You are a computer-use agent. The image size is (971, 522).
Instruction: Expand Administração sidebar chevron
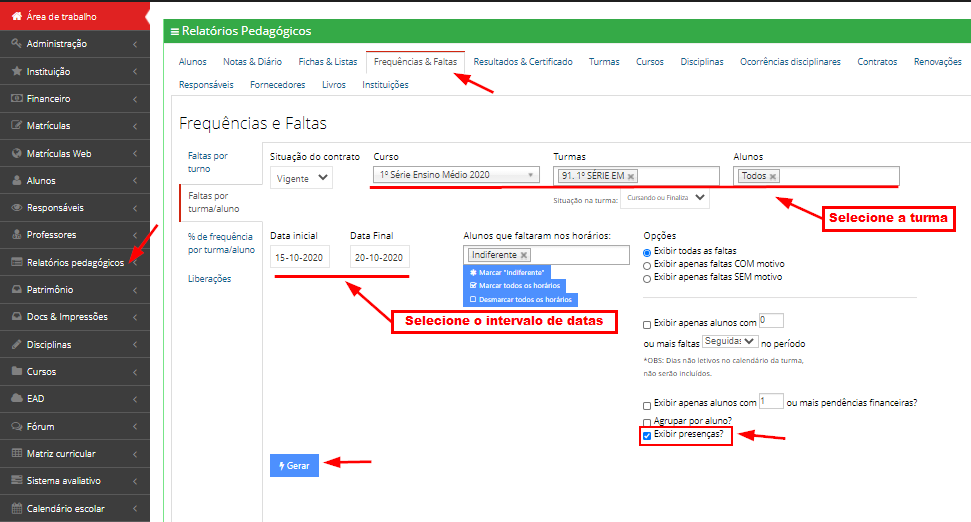135,44
